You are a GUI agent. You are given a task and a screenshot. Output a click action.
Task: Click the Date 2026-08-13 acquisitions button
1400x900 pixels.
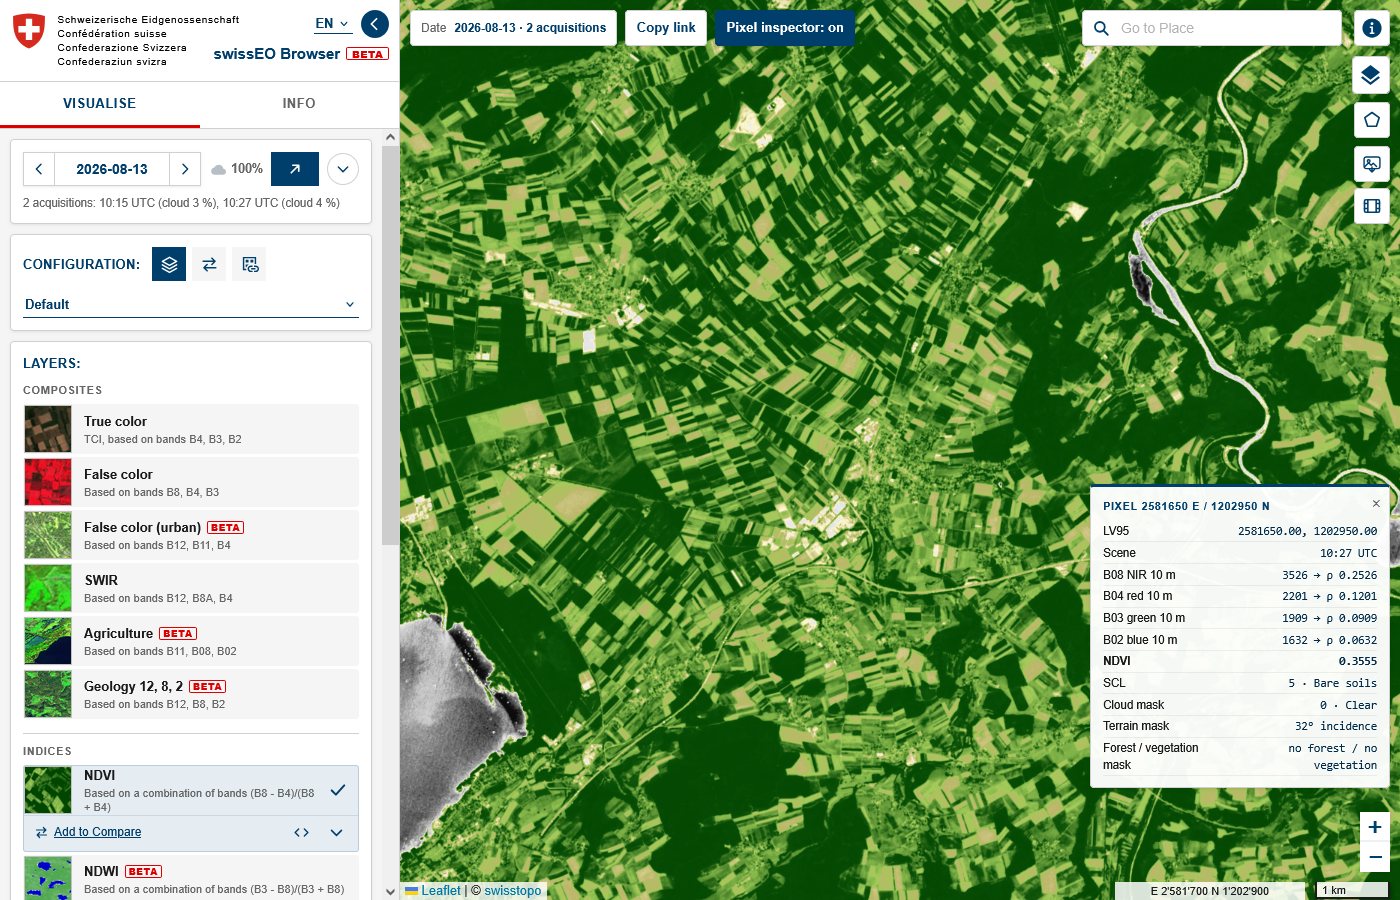514,28
